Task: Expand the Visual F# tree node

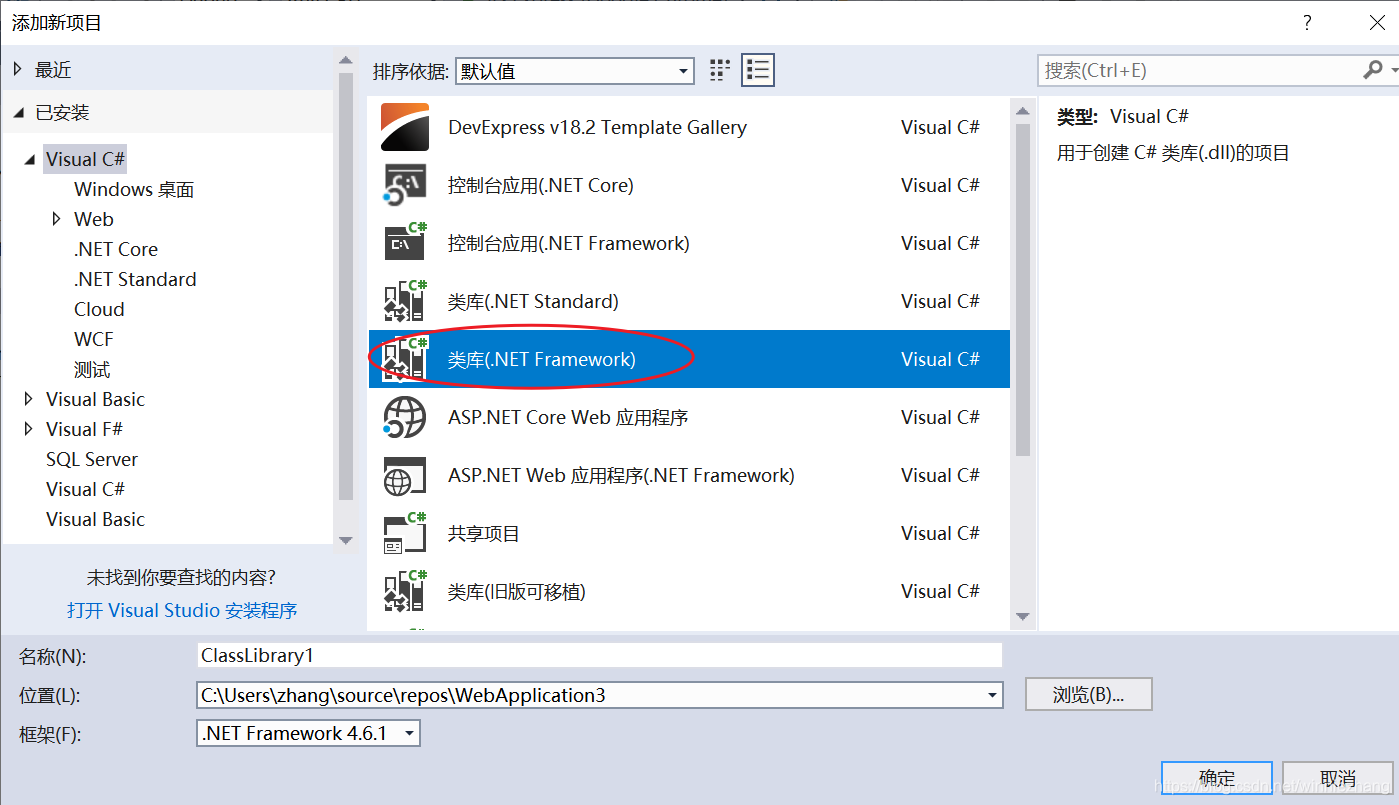Action: point(28,429)
